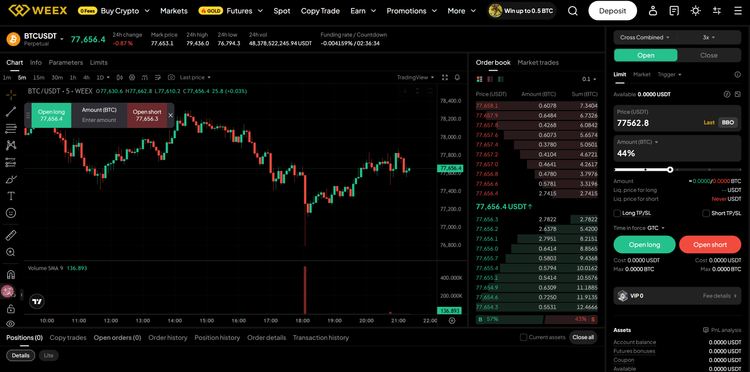This screenshot has width=750, height=372.
Task: Lock all drawing tools
Action: pos(11,309)
